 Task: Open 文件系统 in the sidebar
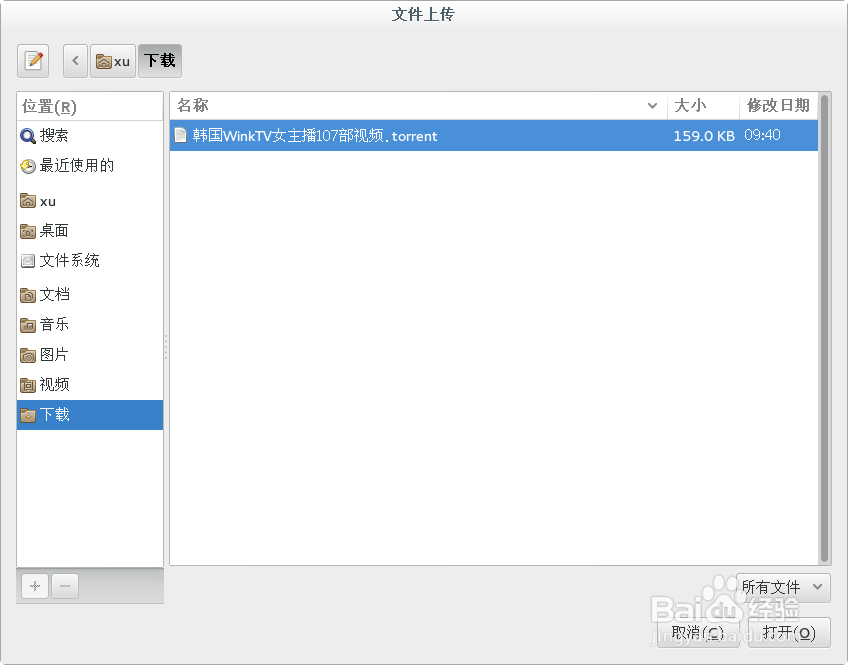pos(90,261)
